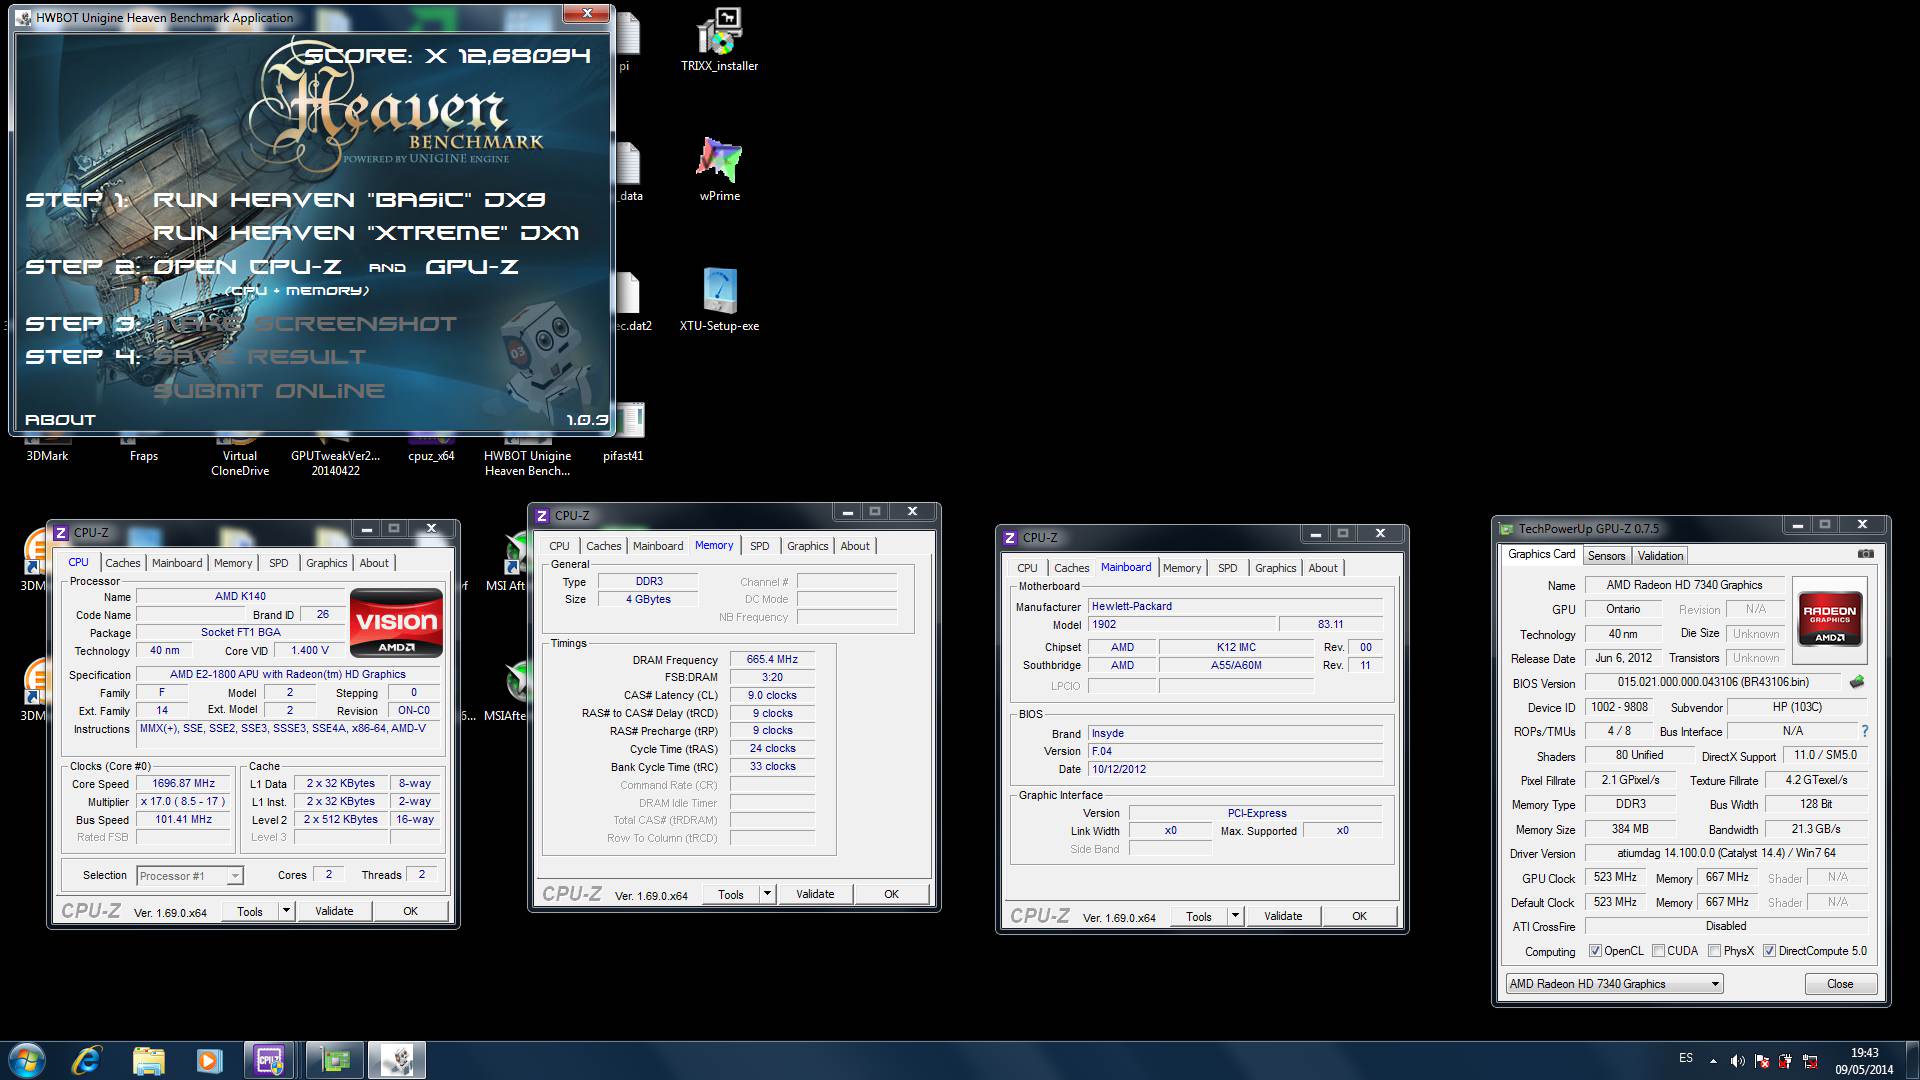
Task: Click the GPU-Z screenshot camera icon
Action: [x=1865, y=554]
